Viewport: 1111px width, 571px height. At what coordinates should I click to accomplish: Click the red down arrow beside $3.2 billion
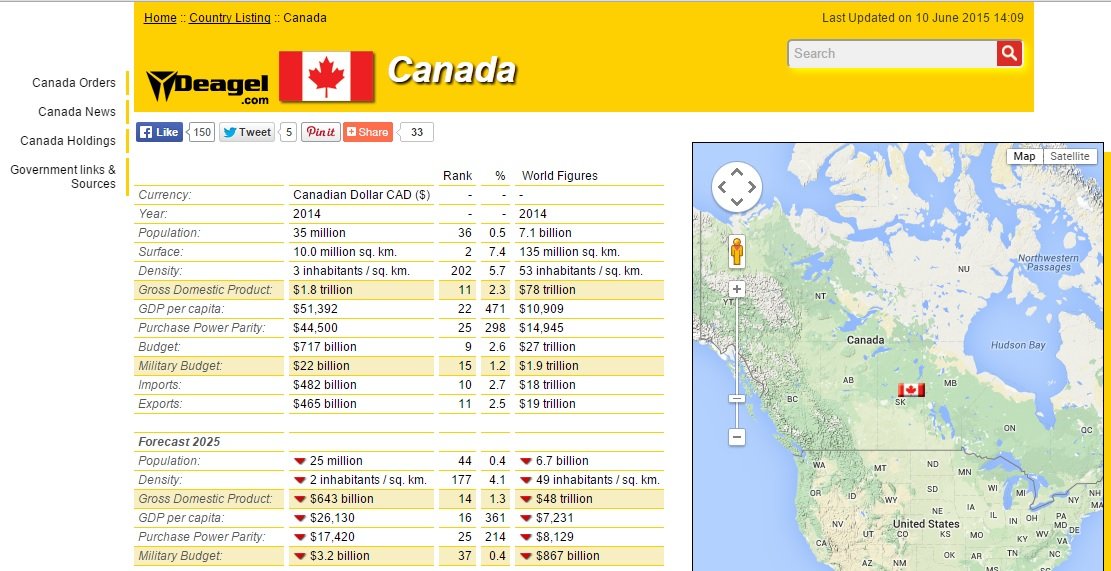pos(299,556)
